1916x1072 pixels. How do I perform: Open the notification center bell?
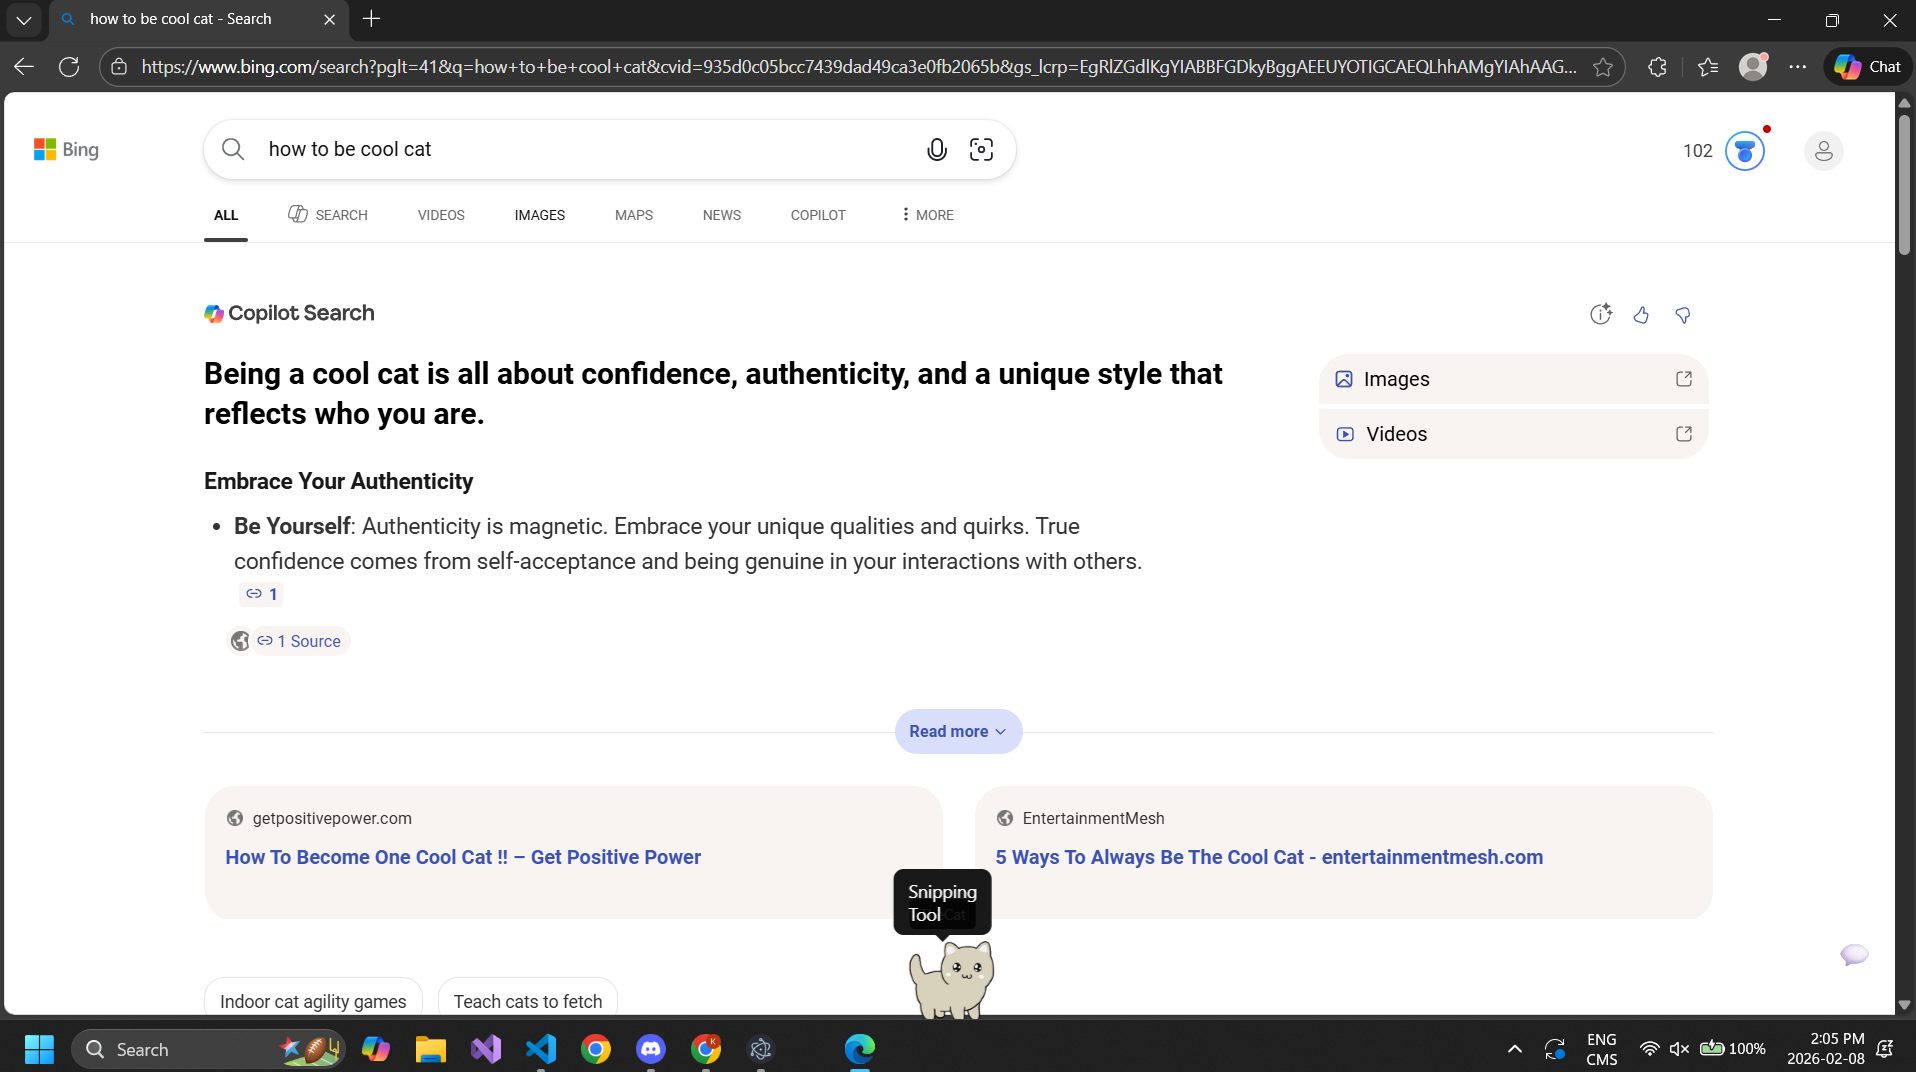pos(1885,1049)
